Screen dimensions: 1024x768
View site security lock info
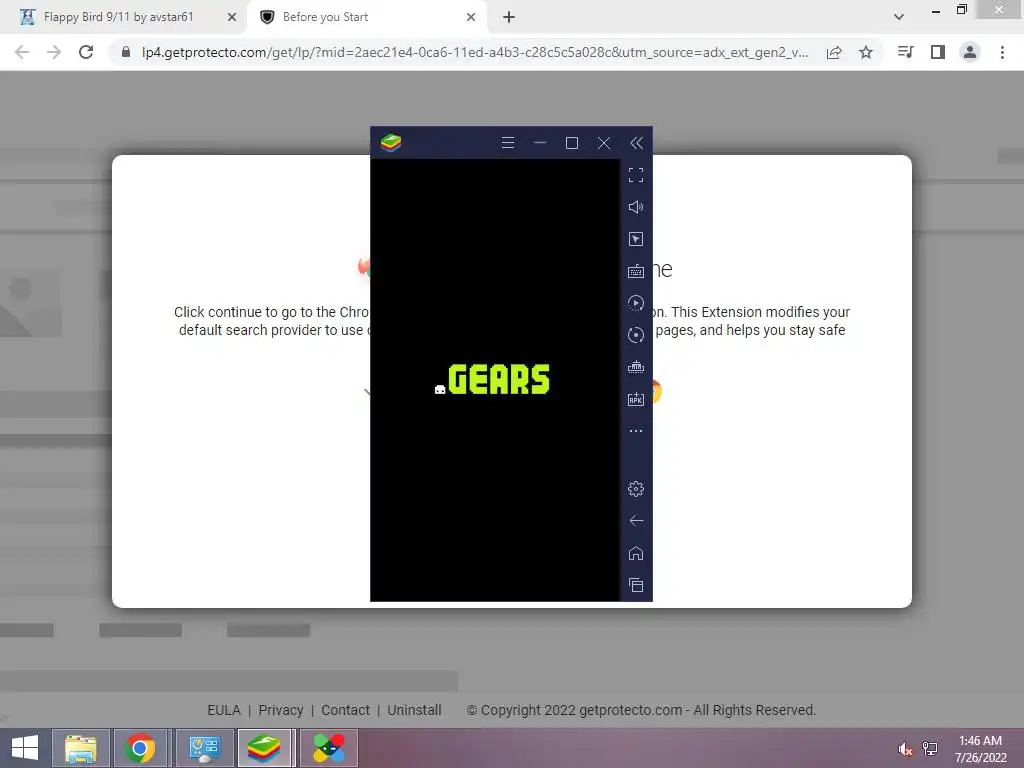point(126,52)
